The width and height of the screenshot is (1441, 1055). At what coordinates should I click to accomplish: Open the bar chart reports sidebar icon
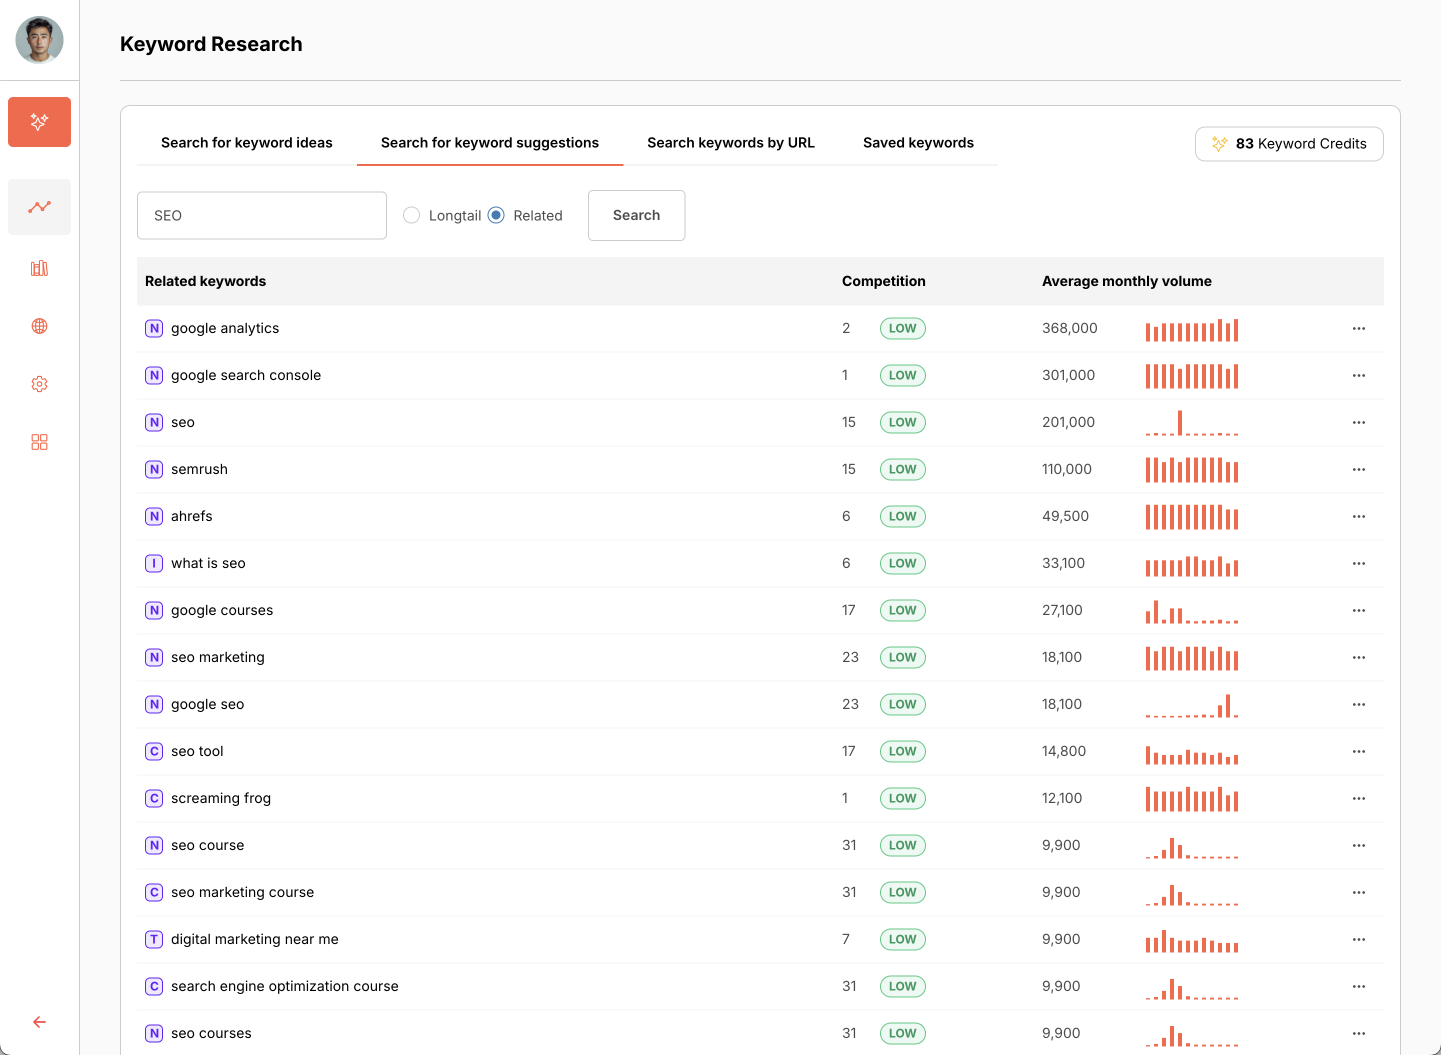point(39,268)
